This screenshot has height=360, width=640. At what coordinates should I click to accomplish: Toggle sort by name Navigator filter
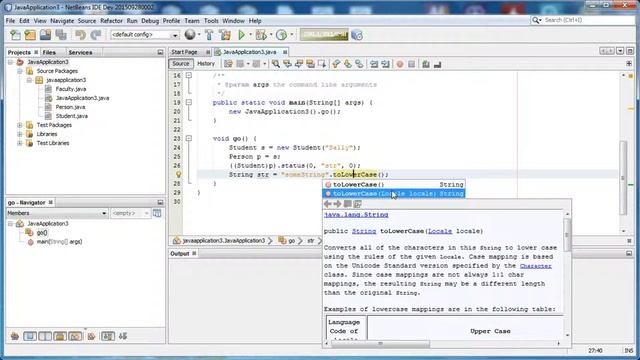point(108,336)
